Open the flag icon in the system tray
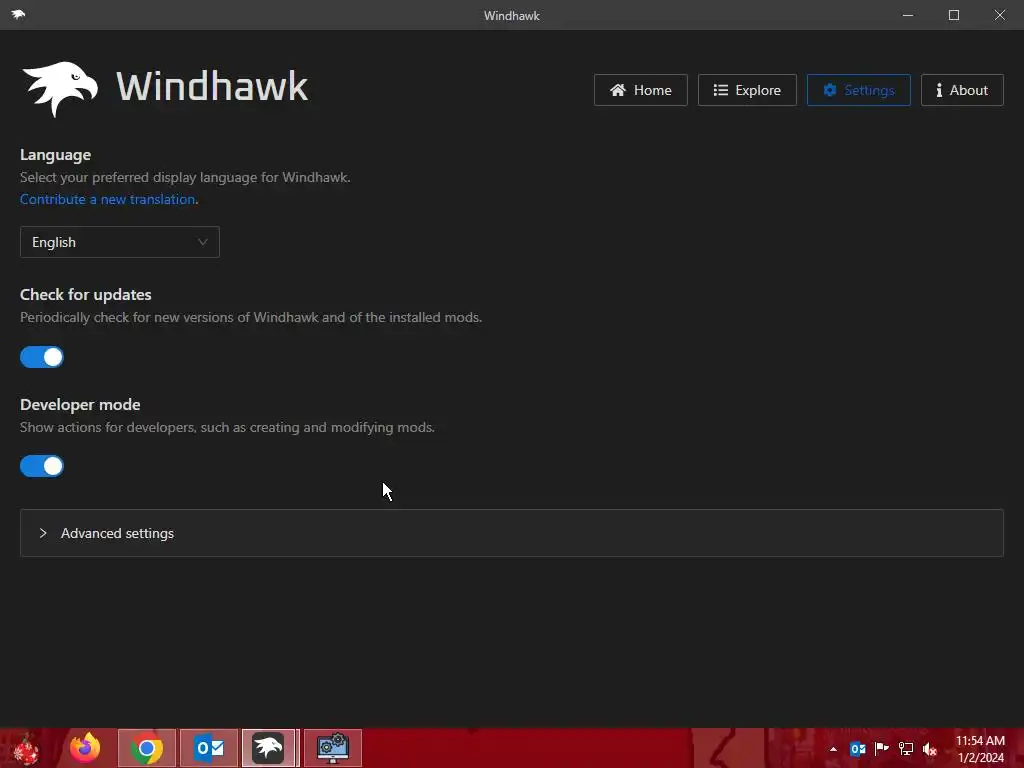Screen dimensions: 1024x768 pyautogui.click(x=882, y=749)
